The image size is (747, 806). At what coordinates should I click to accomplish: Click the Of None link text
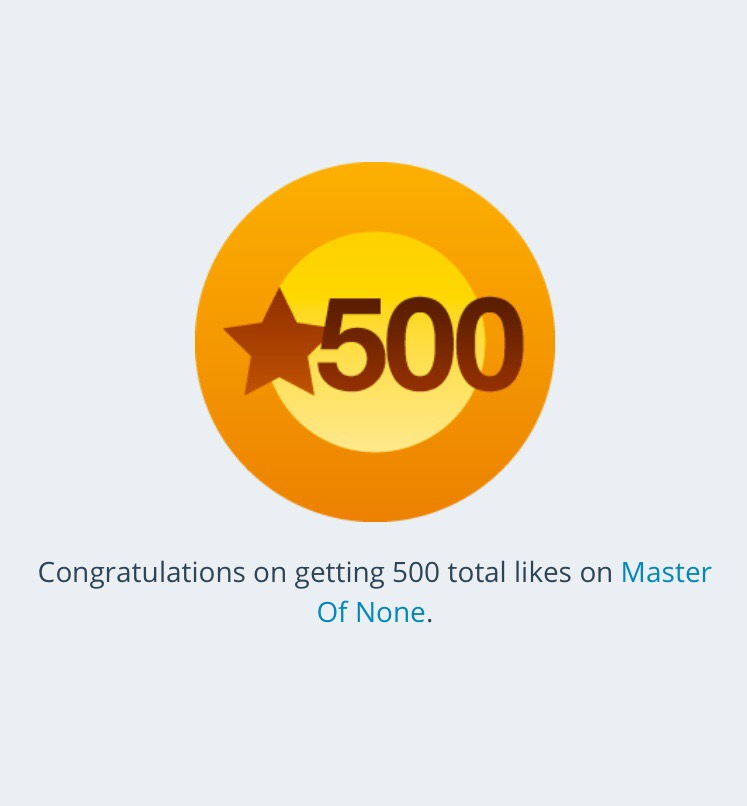[x=371, y=612]
